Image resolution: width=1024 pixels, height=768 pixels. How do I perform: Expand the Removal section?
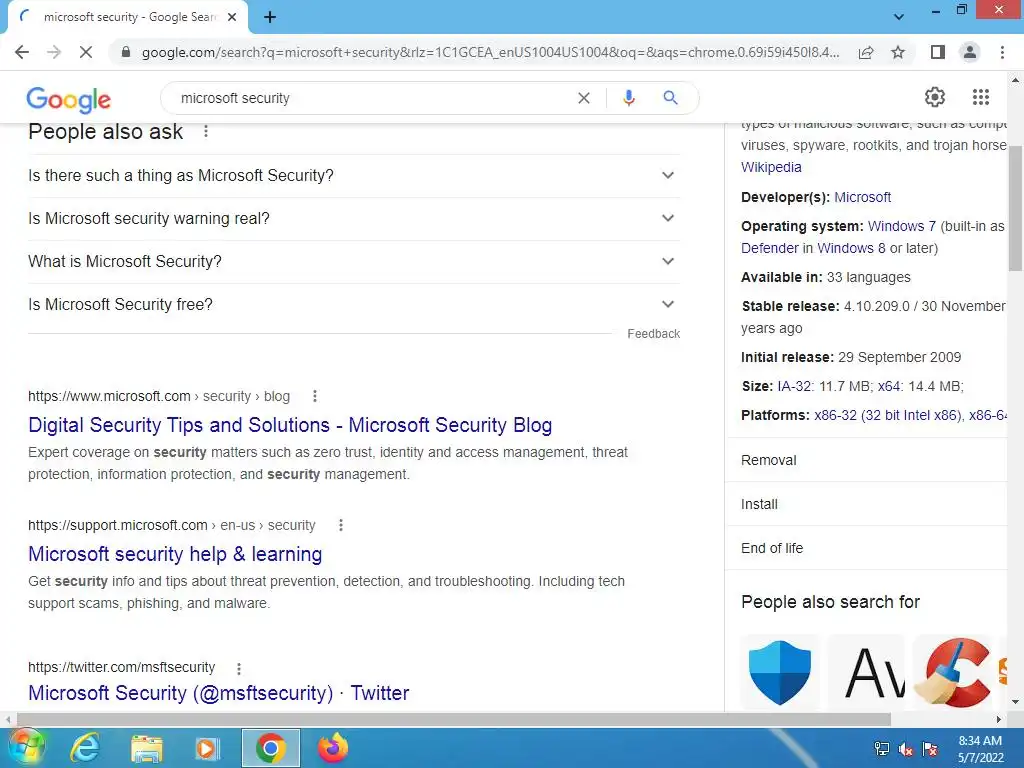point(866,460)
